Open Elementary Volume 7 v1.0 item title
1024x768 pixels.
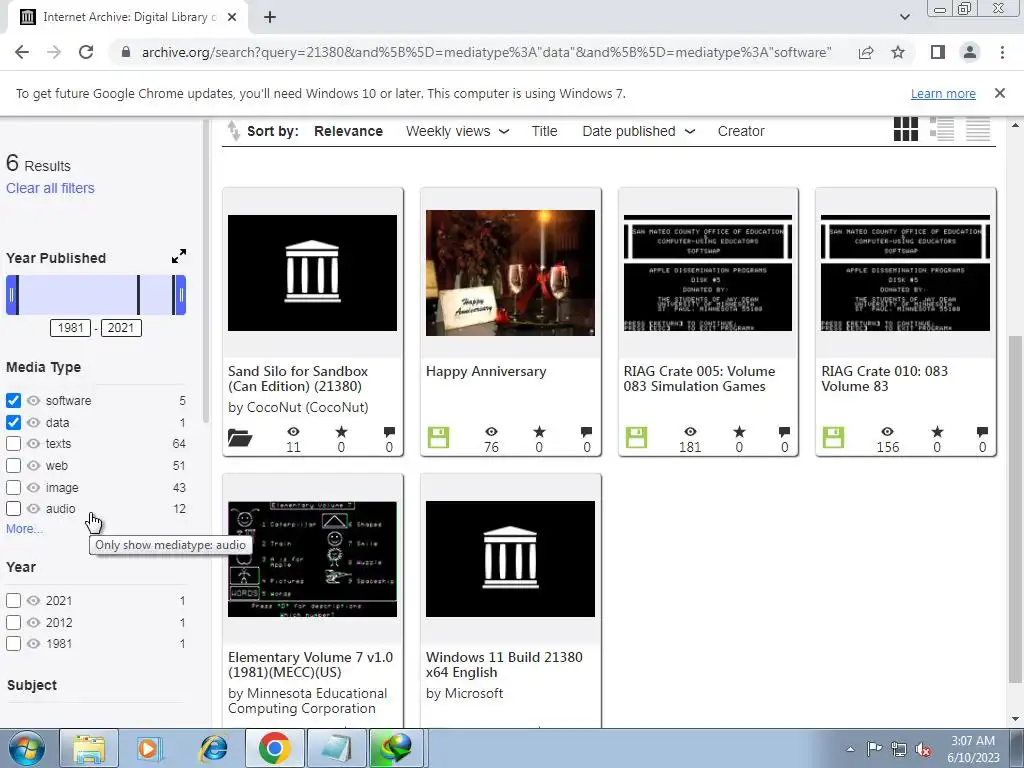point(310,665)
